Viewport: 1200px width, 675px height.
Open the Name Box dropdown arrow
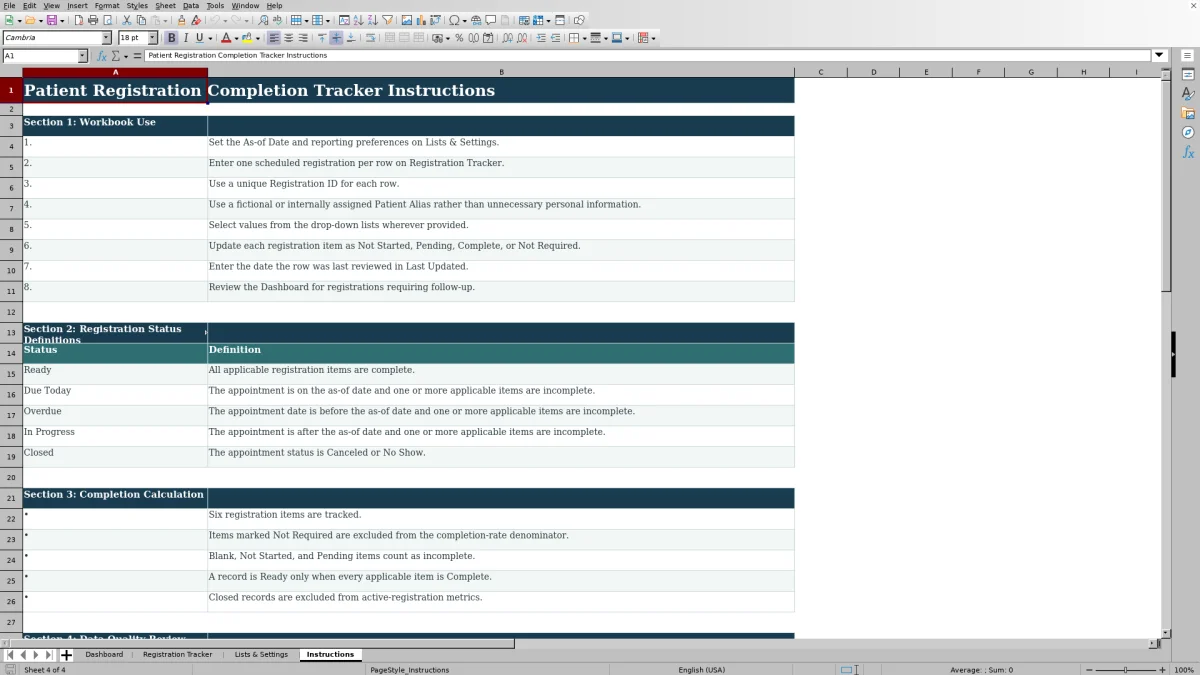coord(82,56)
